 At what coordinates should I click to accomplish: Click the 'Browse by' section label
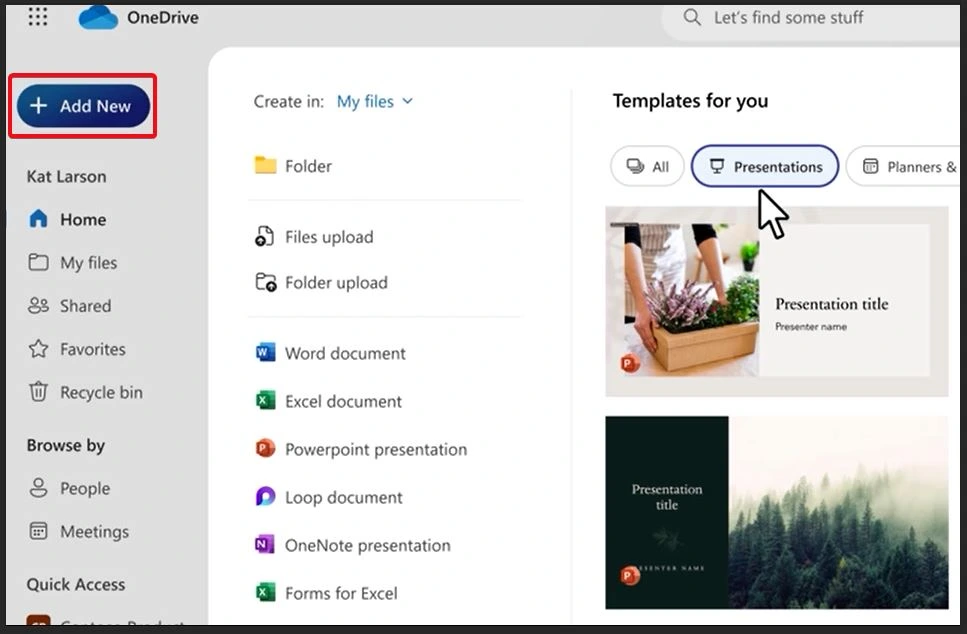[66, 445]
